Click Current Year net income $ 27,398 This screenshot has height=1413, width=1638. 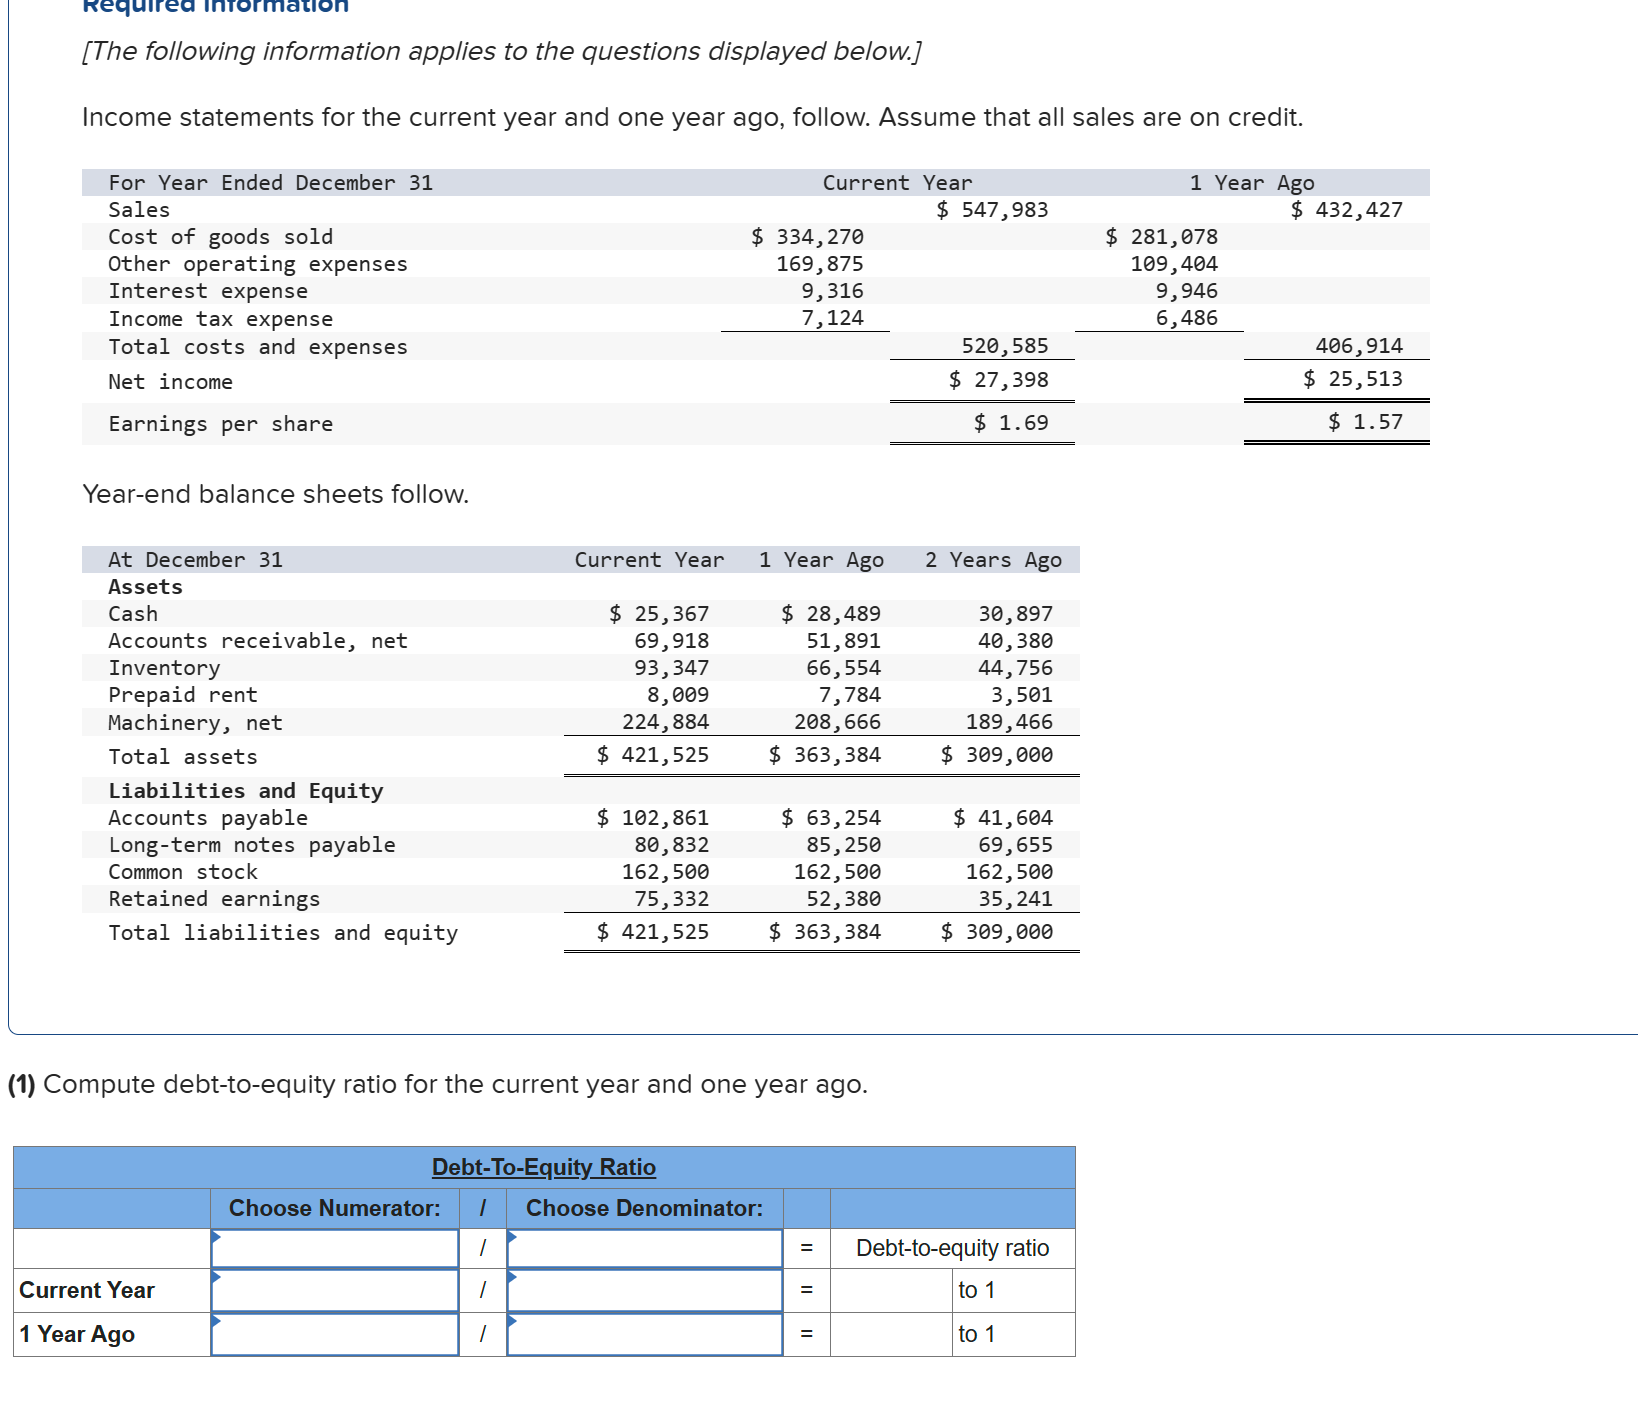click(x=998, y=380)
